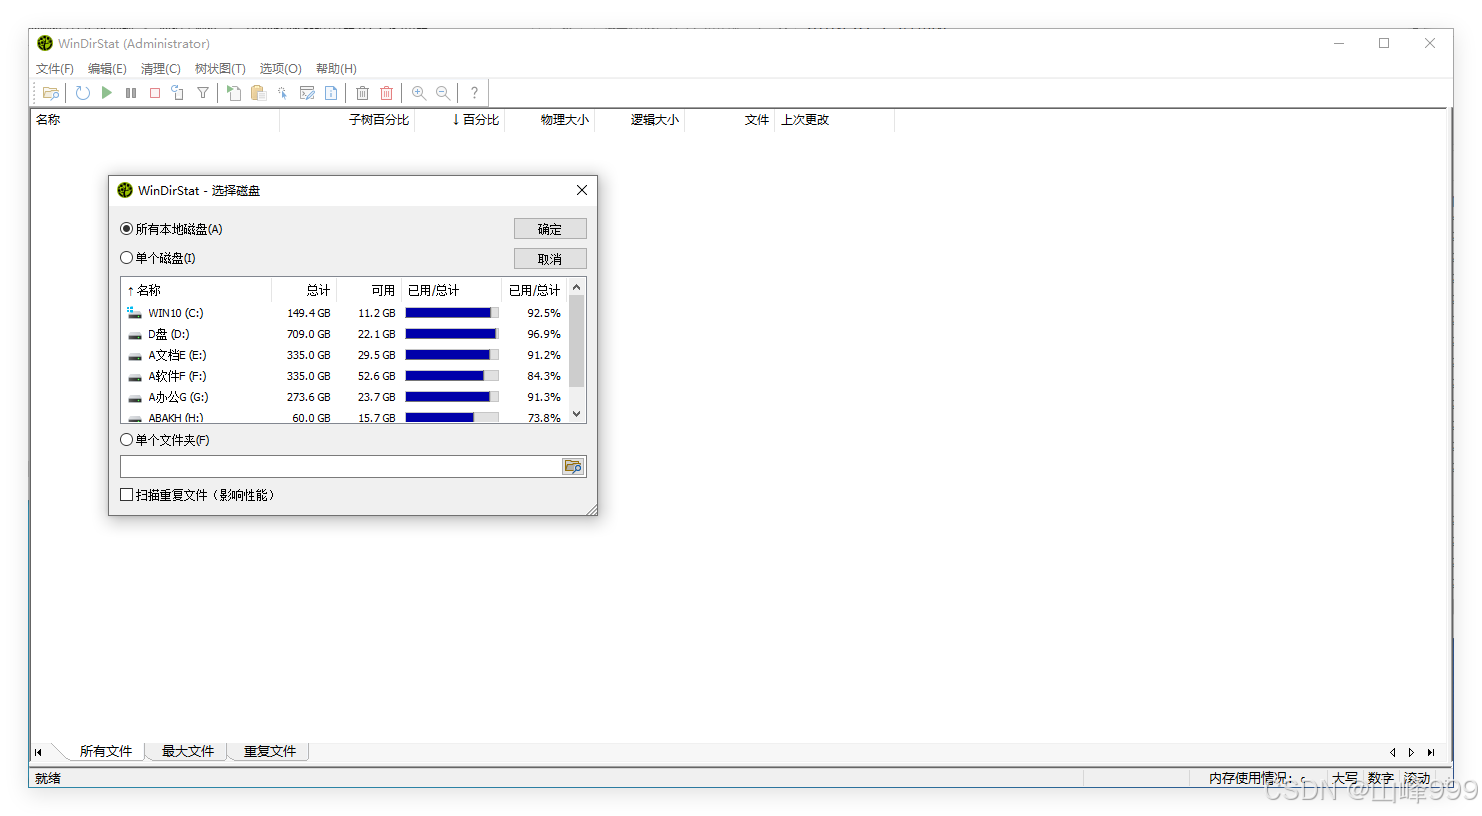This screenshot has height=816, width=1482.
Task: Click the red stop scan icon
Action: pos(155,93)
